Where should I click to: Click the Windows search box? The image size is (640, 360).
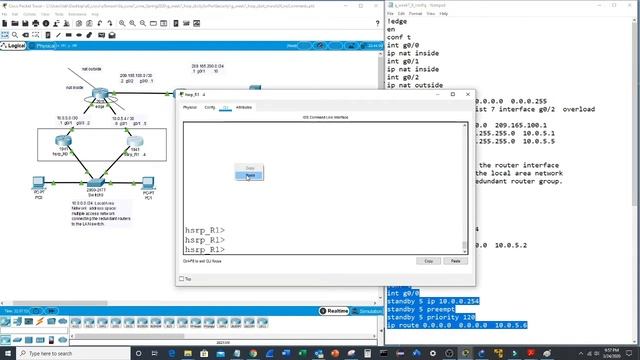pos(73,353)
